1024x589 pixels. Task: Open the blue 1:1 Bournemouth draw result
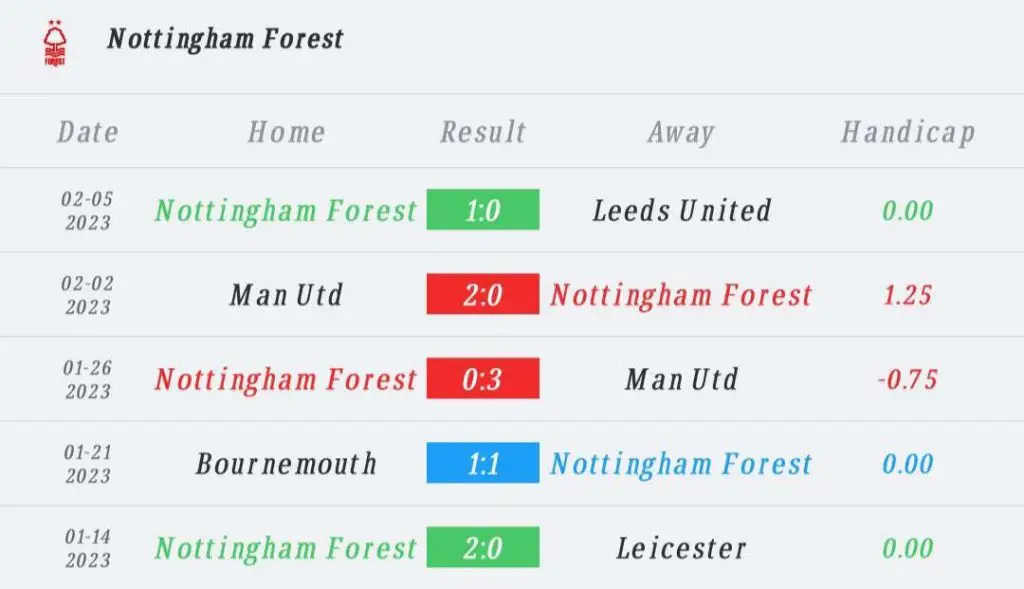coord(483,463)
